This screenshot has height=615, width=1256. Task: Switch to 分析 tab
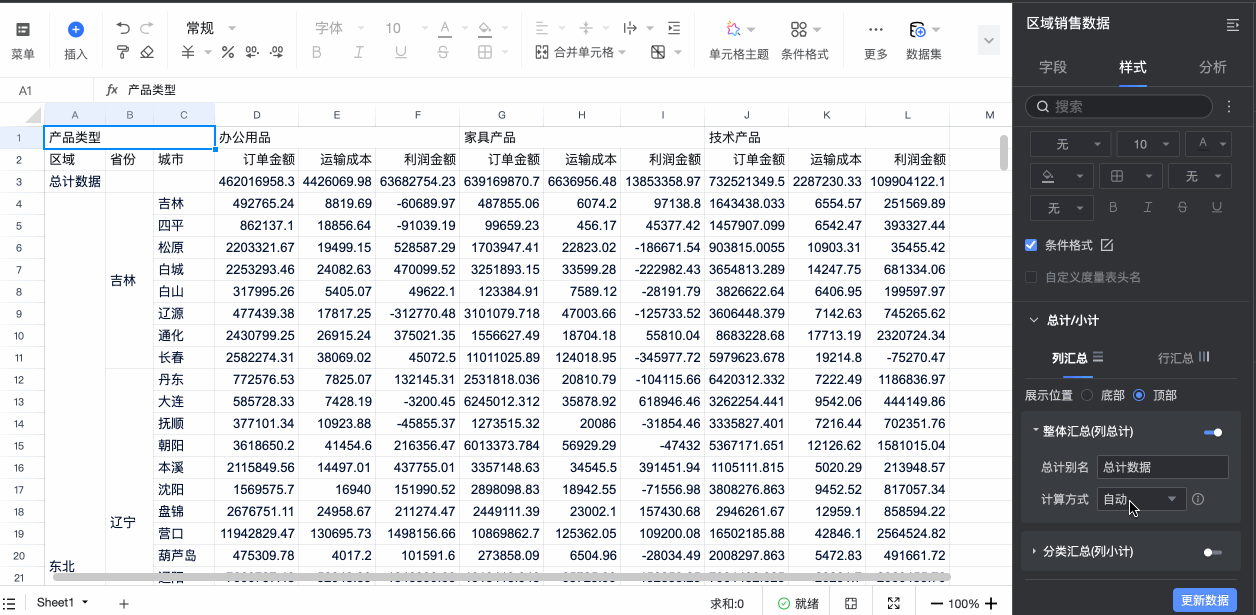[1213, 67]
